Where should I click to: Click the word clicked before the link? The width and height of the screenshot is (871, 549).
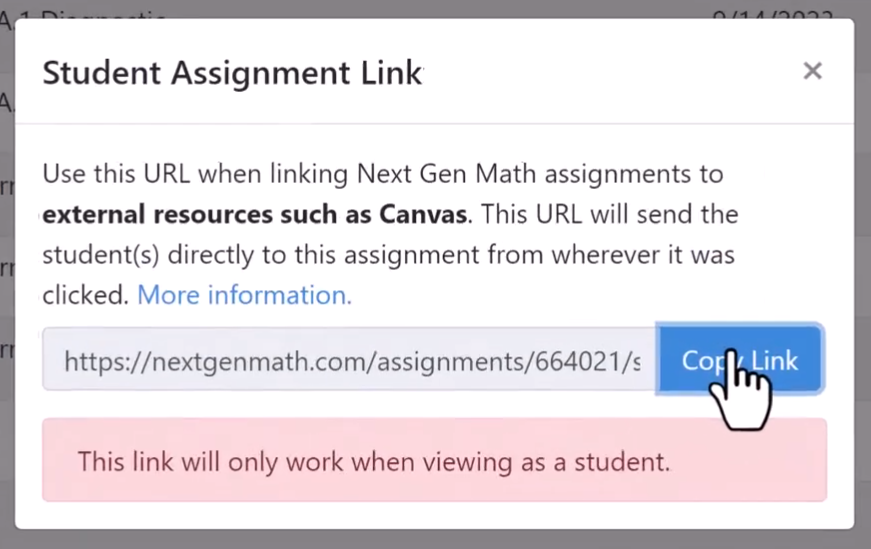(x=86, y=295)
